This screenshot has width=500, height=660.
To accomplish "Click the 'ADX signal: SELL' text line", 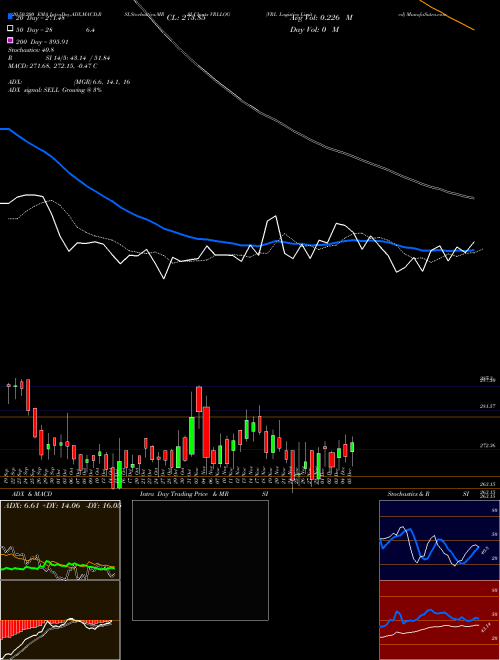I will tap(55, 90).
